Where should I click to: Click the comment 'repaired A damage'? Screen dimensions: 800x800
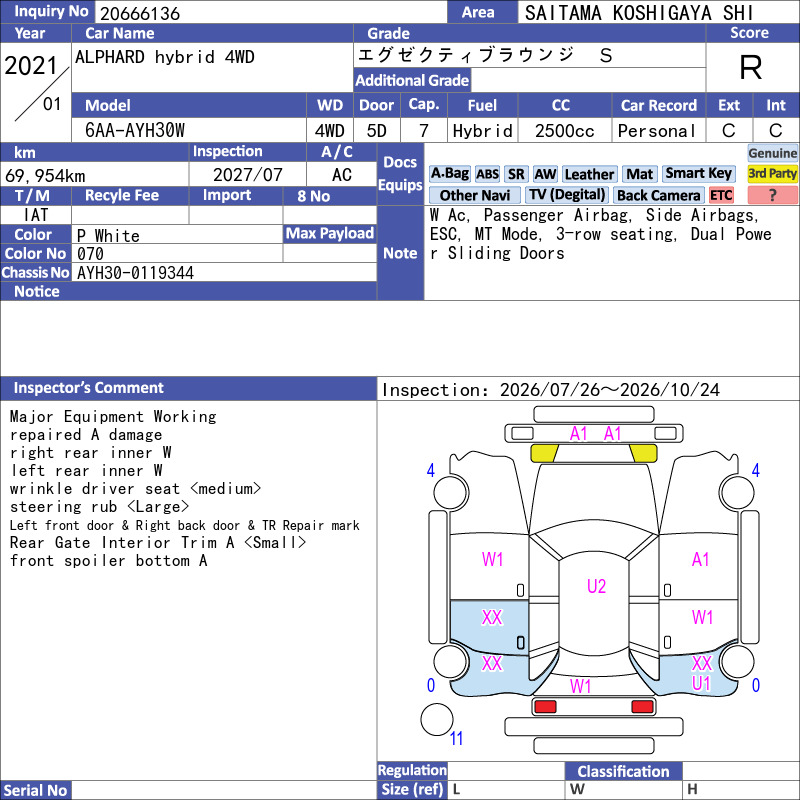click(86, 435)
